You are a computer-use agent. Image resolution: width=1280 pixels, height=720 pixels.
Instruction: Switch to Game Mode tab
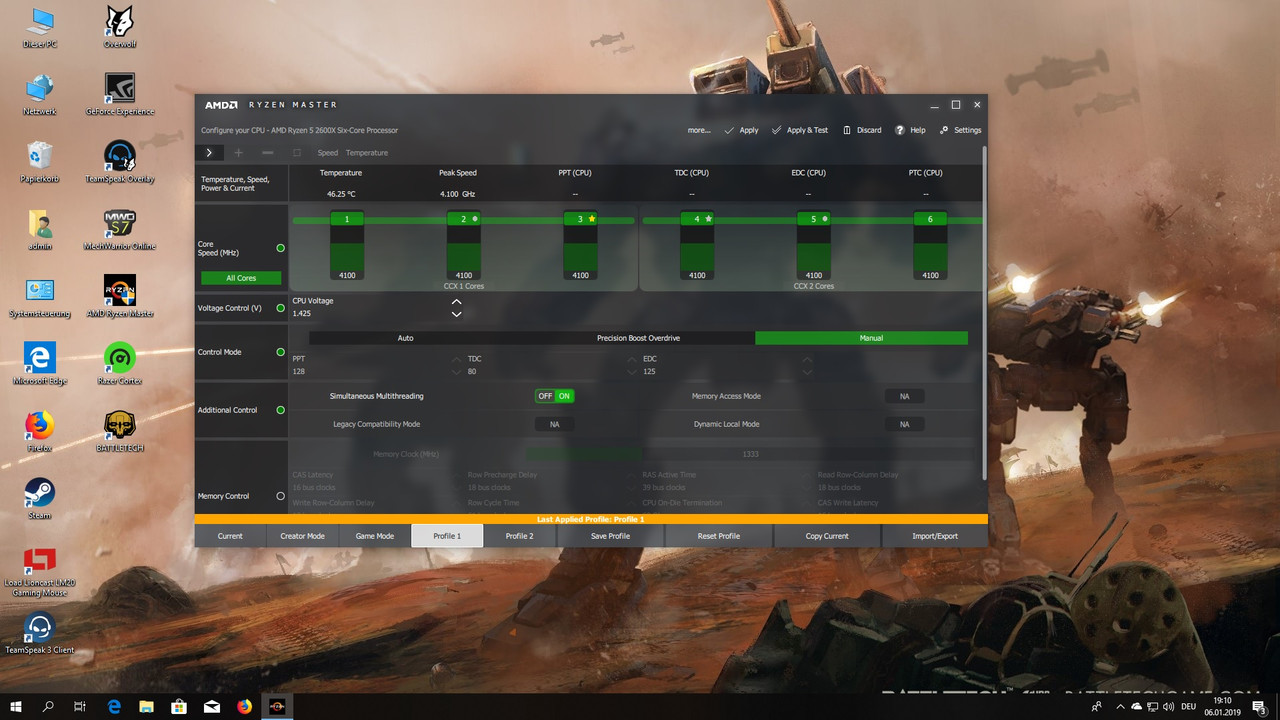click(374, 536)
